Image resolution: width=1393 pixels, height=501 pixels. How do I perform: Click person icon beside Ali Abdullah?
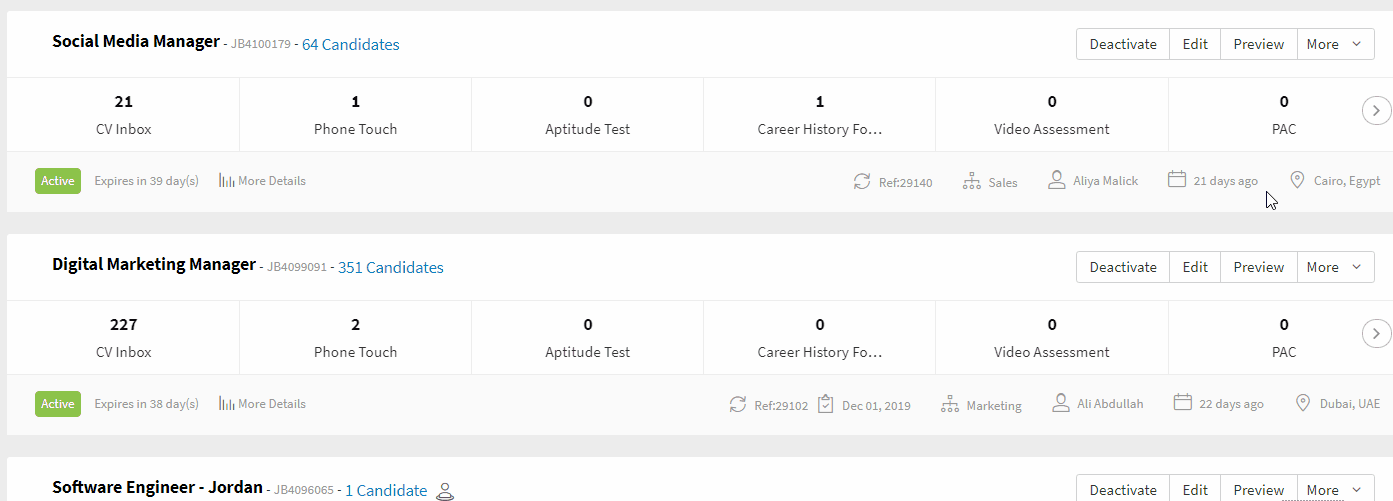1060,403
